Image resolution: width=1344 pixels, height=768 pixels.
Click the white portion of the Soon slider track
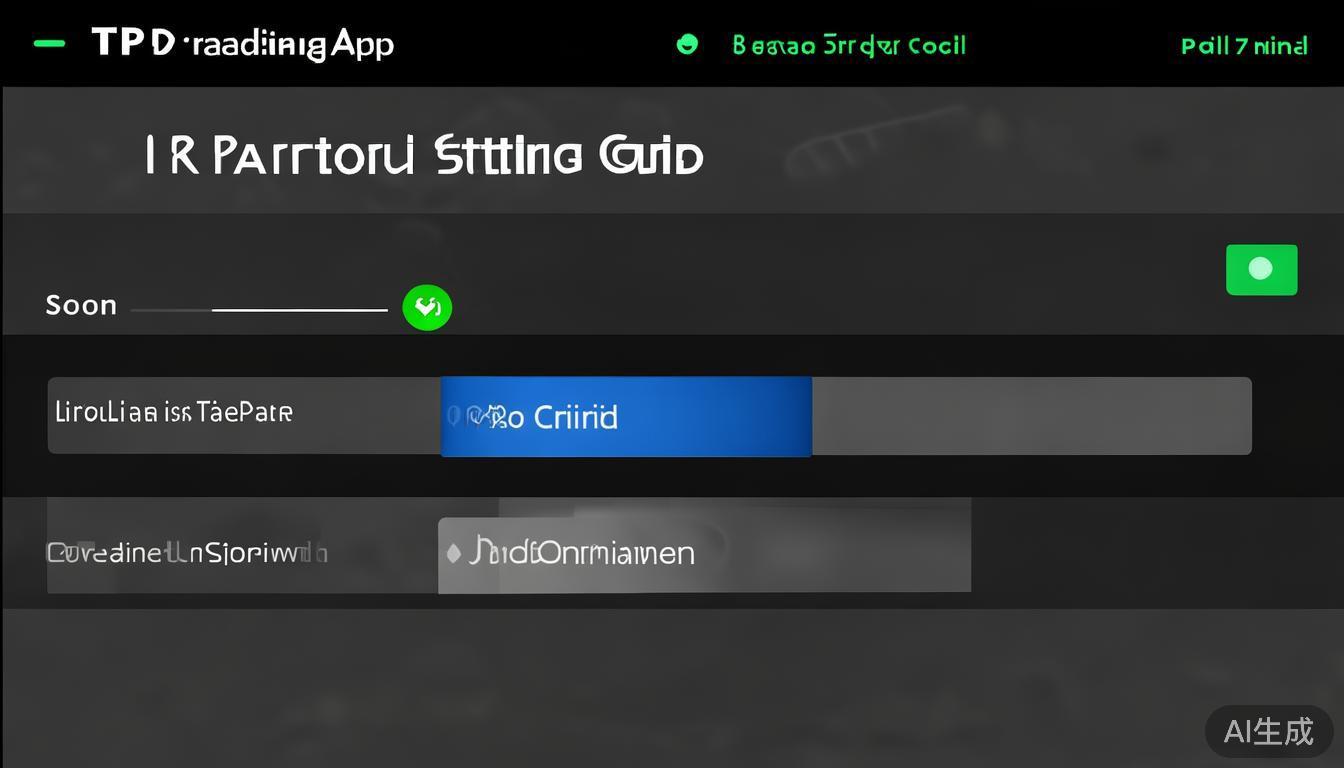point(300,310)
